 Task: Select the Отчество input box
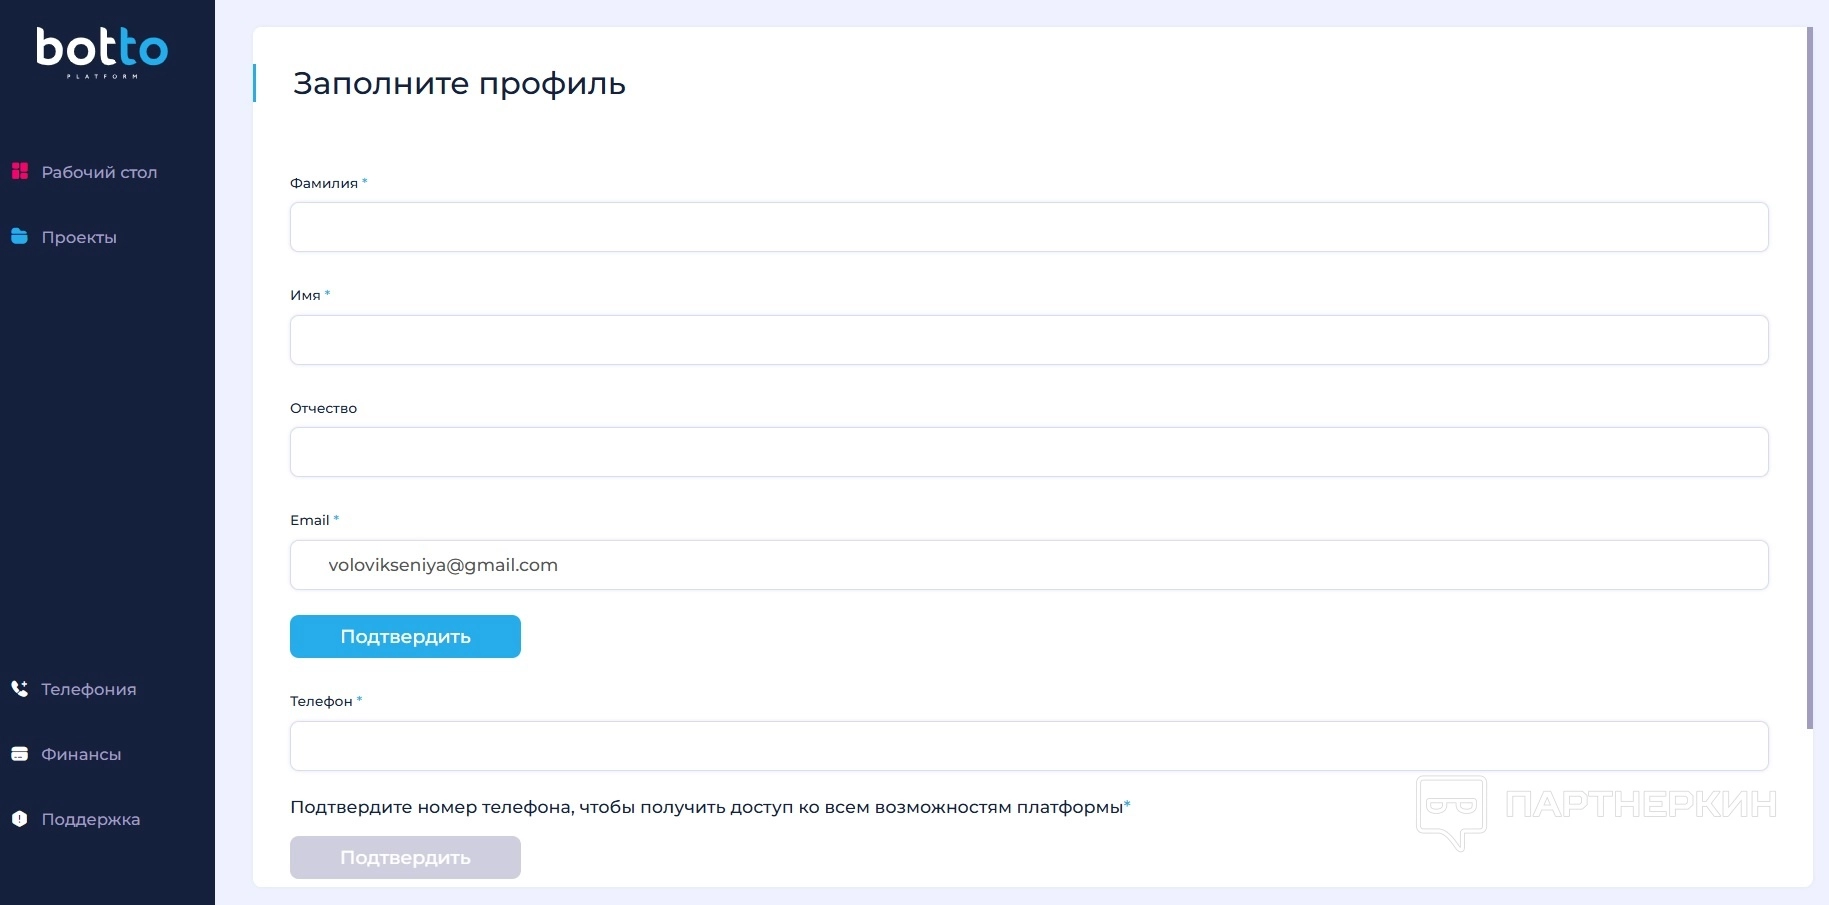[1028, 452]
